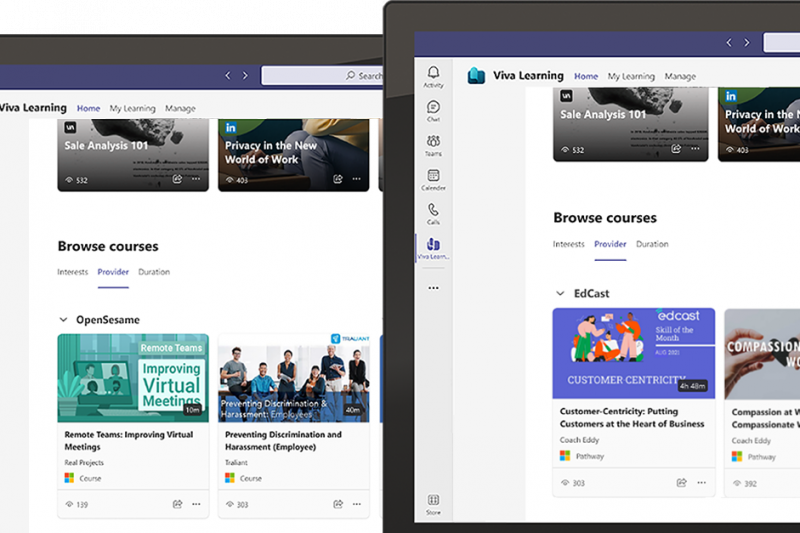Share Sale Analysis 101 in left window
Image resolution: width=800 pixels, height=533 pixels.
click(177, 179)
